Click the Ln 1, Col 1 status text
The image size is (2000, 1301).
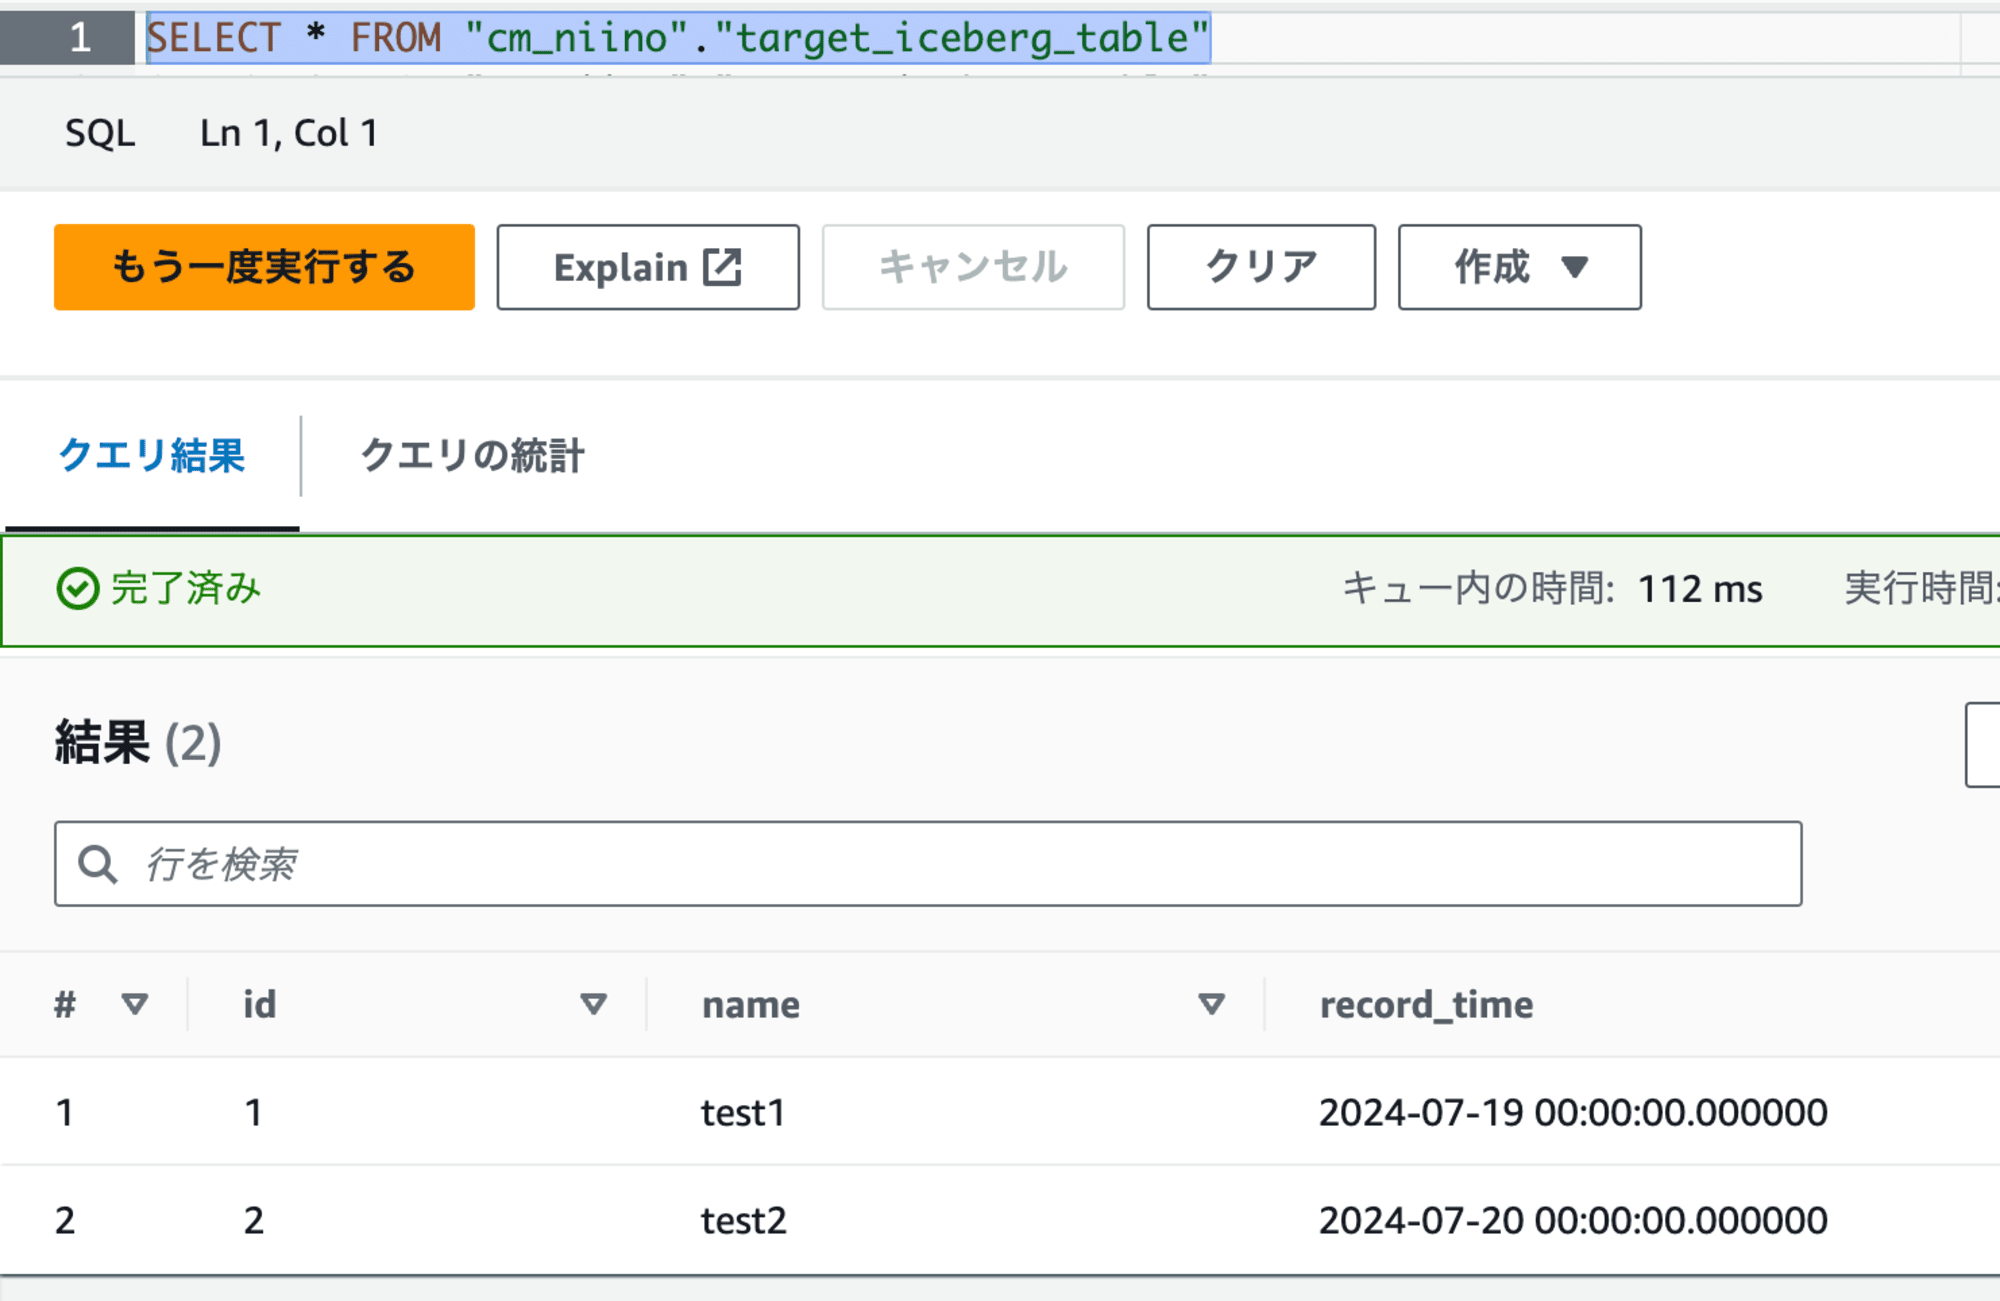(x=289, y=133)
